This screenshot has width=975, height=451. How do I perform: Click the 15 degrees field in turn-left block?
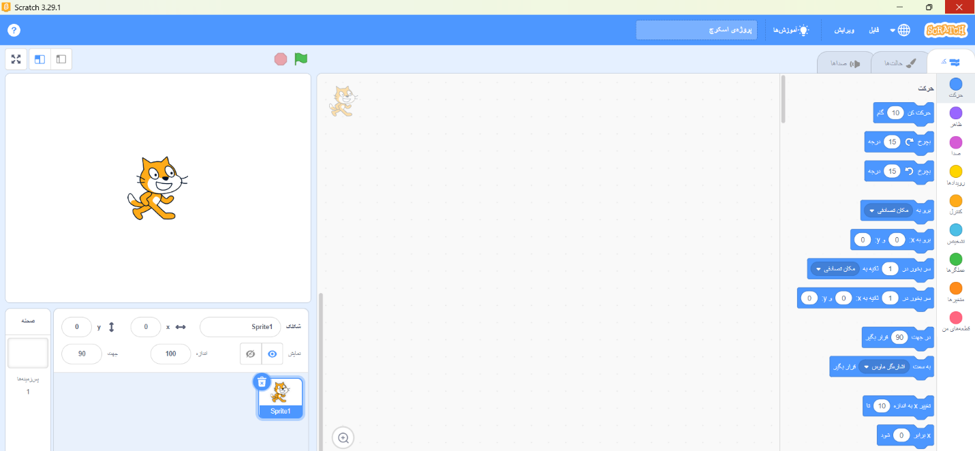[x=892, y=171]
